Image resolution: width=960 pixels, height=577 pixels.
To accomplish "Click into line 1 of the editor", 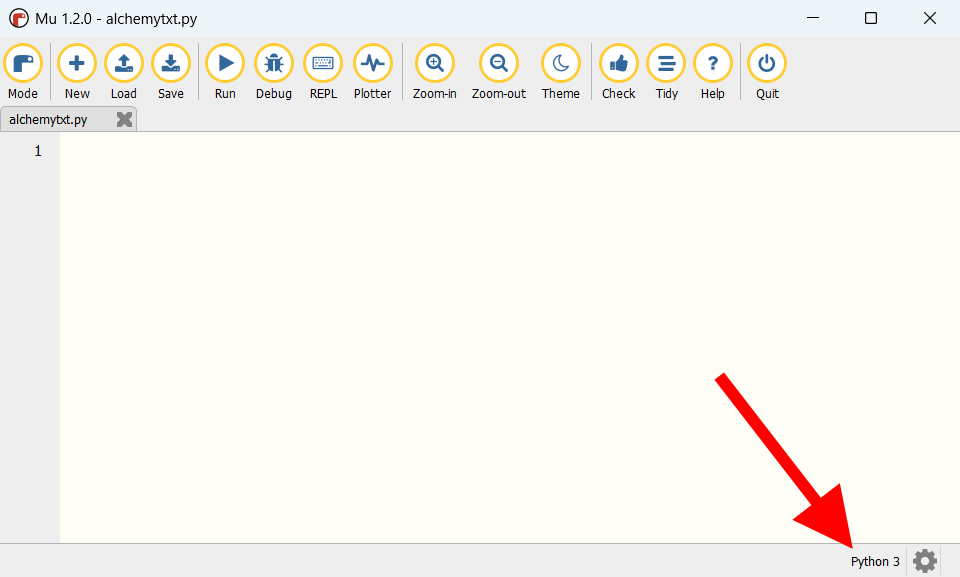I will [x=509, y=151].
